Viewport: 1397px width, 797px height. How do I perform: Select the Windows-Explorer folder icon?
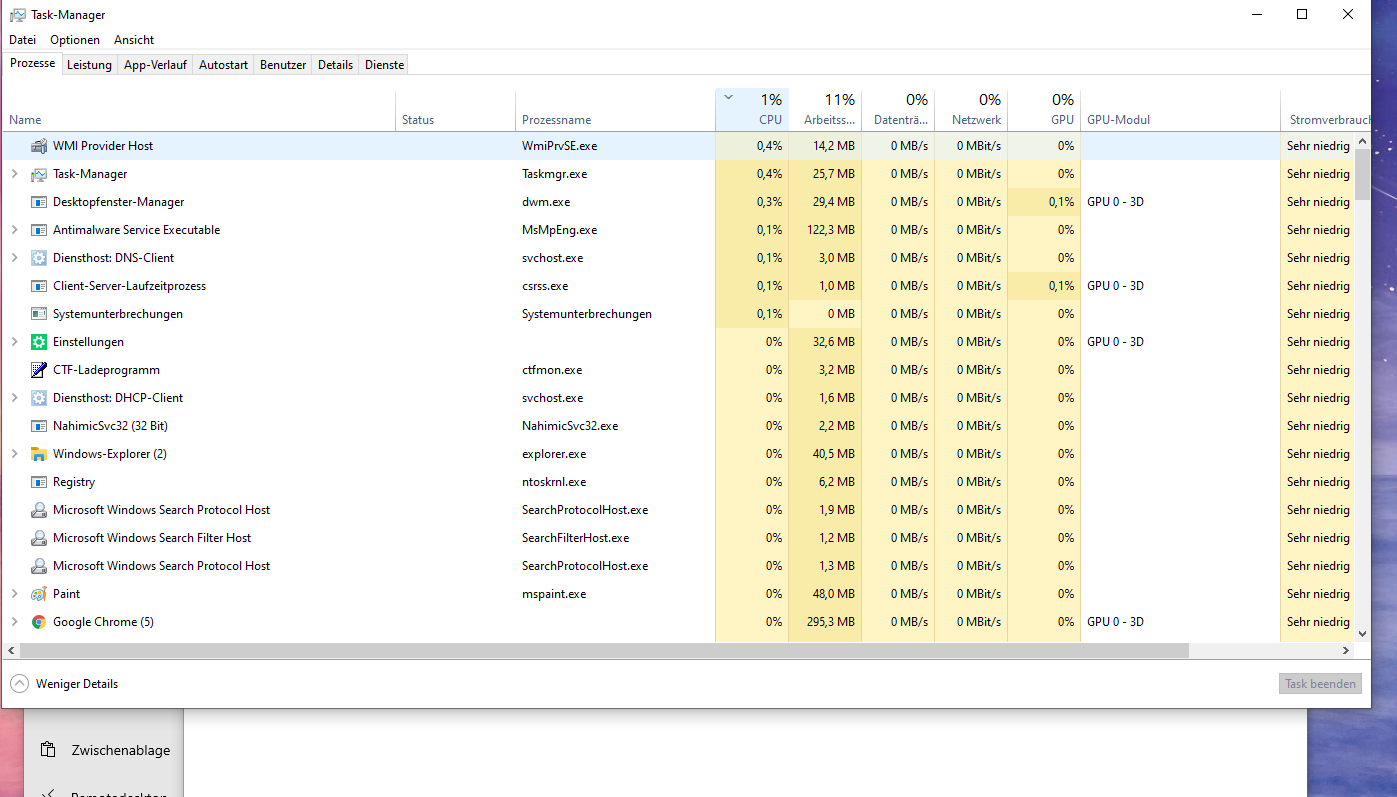click(x=39, y=454)
